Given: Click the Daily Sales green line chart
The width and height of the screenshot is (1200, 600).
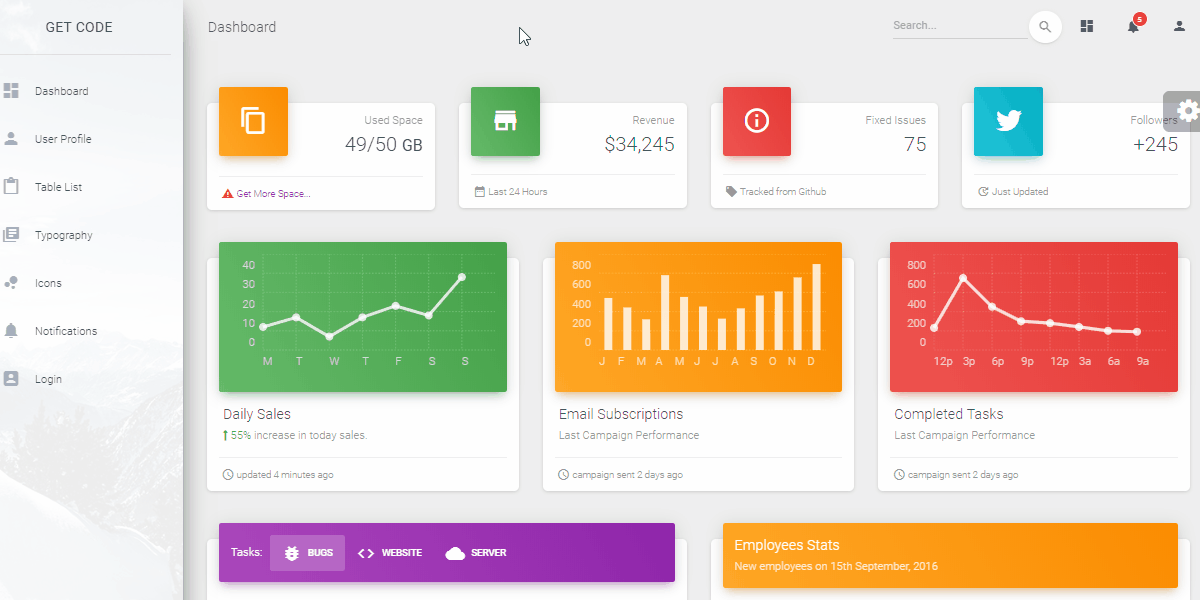Looking at the screenshot, I should [363, 317].
